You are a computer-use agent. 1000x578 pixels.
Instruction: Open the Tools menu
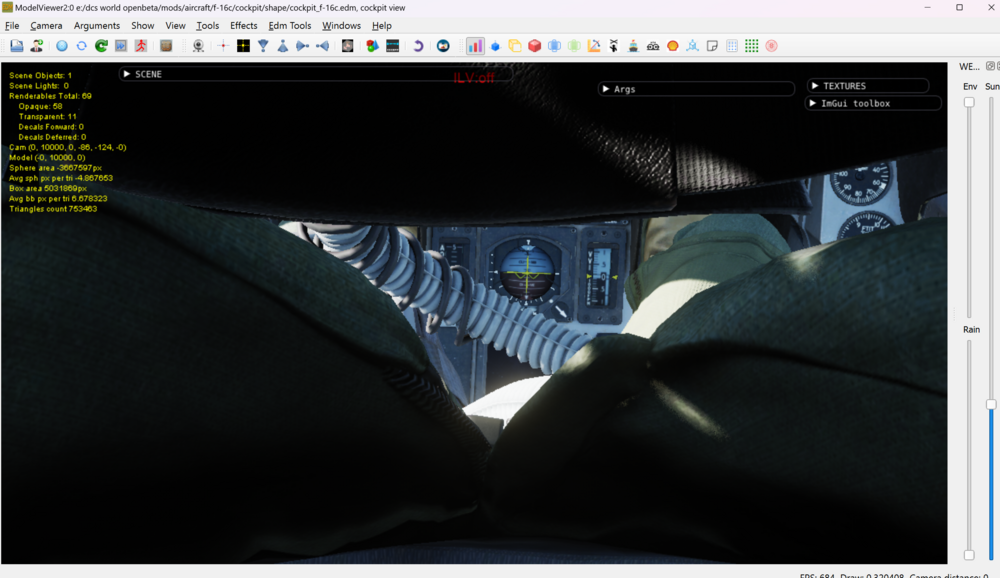[207, 26]
